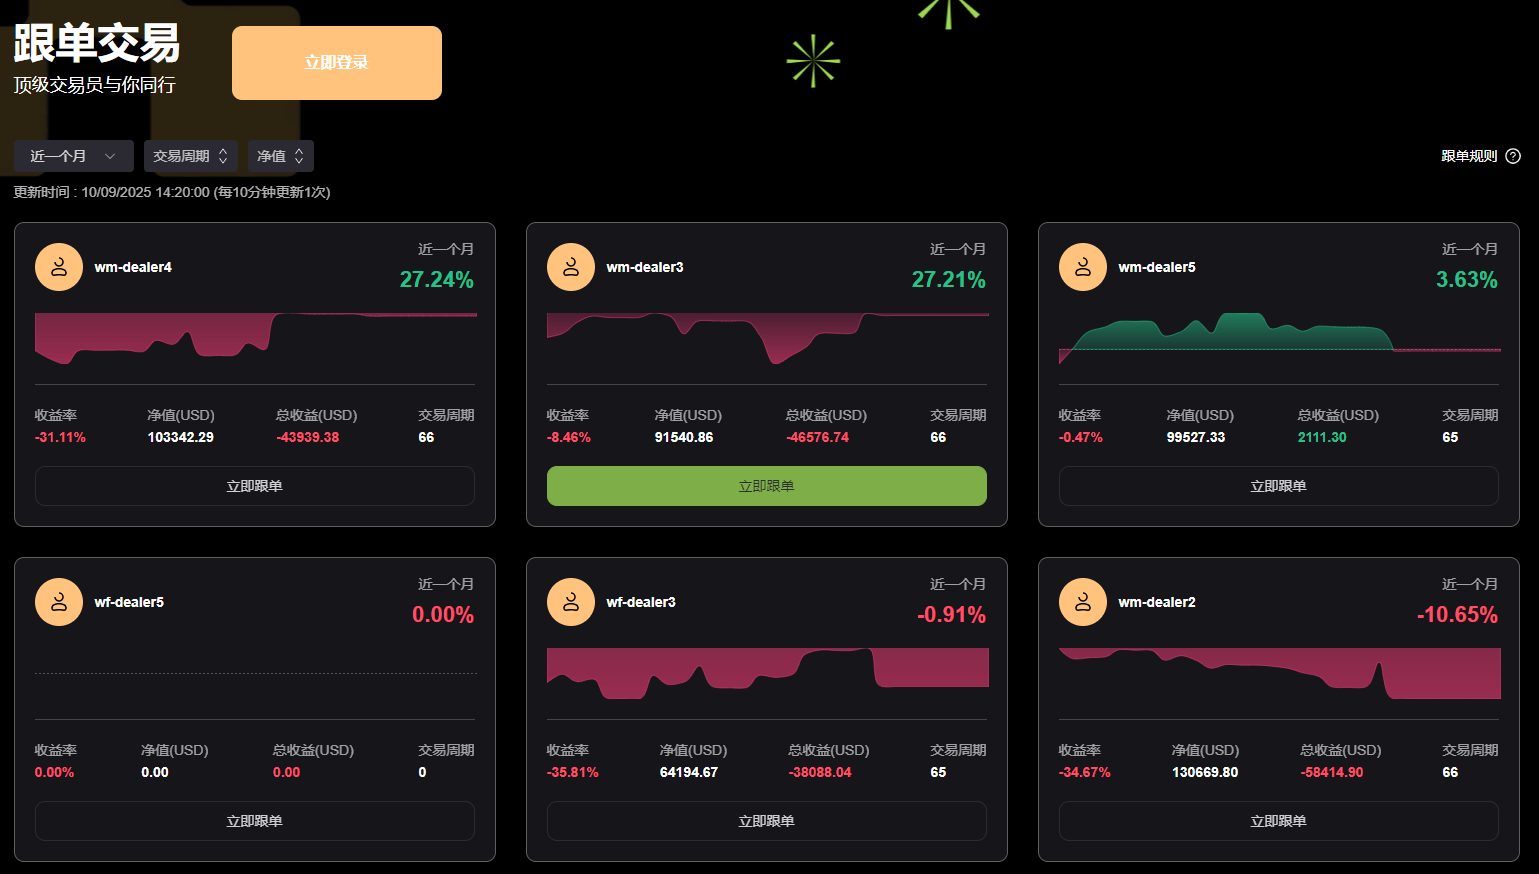The width and height of the screenshot is (1539, 874).
Task: Open wm-dealer2's avatar icon
Action: (x=1082, y=602)
